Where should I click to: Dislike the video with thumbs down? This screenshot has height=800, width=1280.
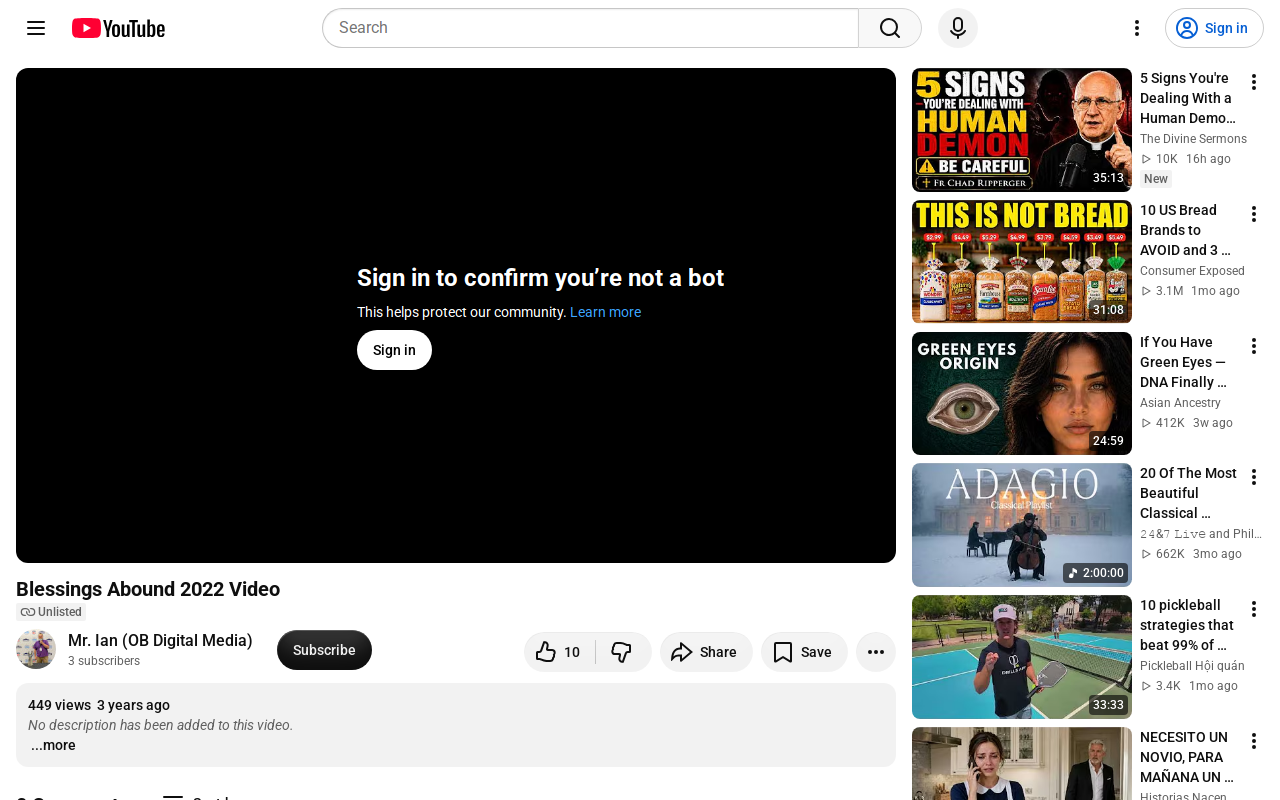point(622,652)
